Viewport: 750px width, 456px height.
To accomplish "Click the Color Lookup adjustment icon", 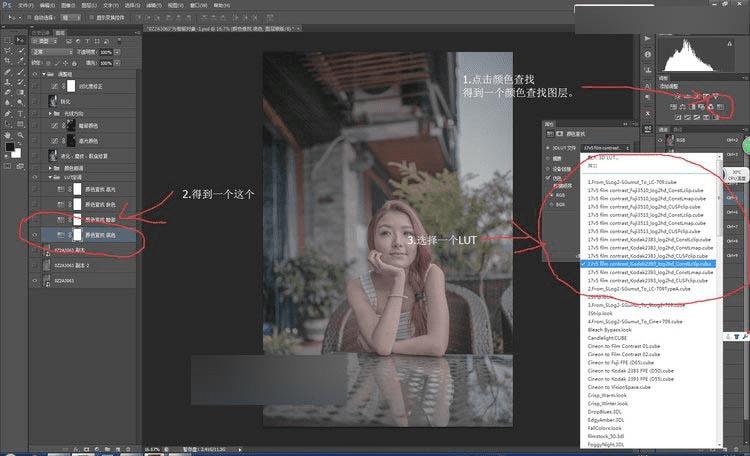I will tap(720, 107).
